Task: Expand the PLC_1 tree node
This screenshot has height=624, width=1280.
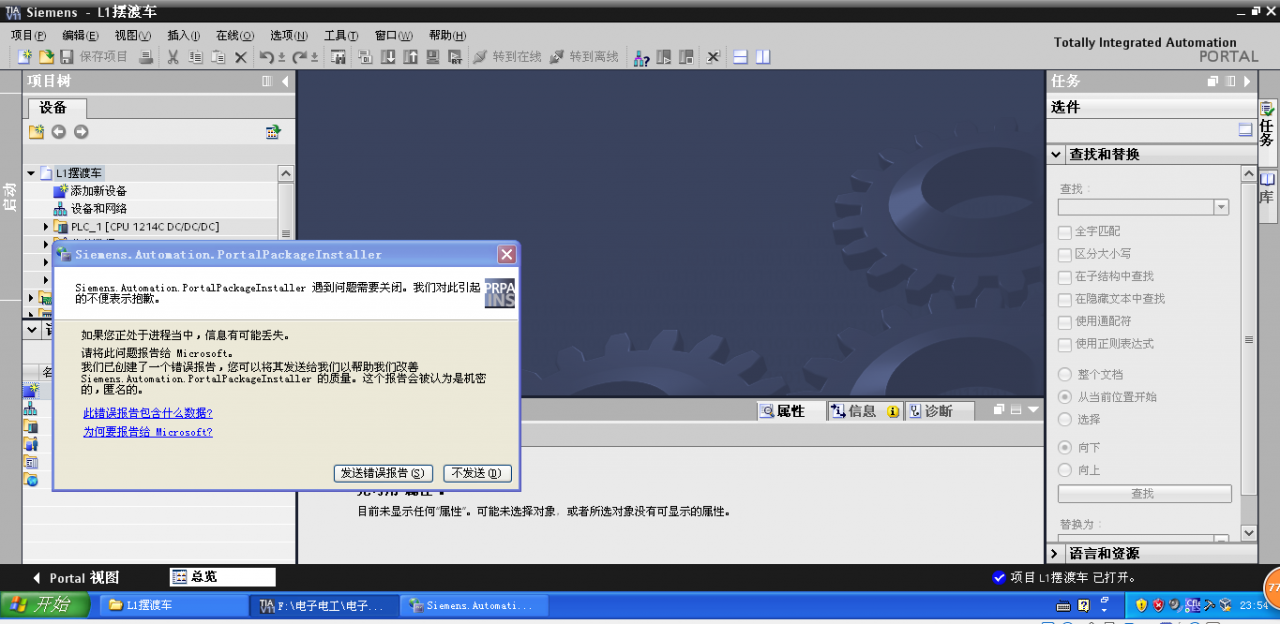Action: [46, 227]
